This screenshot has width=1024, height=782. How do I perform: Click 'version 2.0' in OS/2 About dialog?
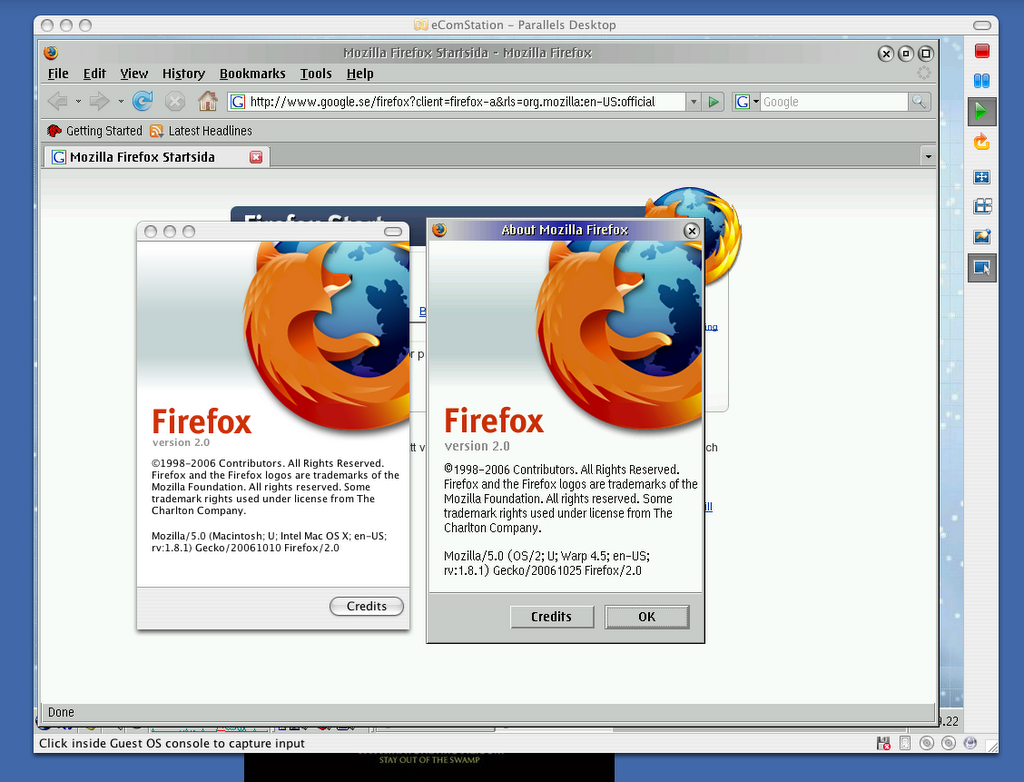[x=477, y=446]
